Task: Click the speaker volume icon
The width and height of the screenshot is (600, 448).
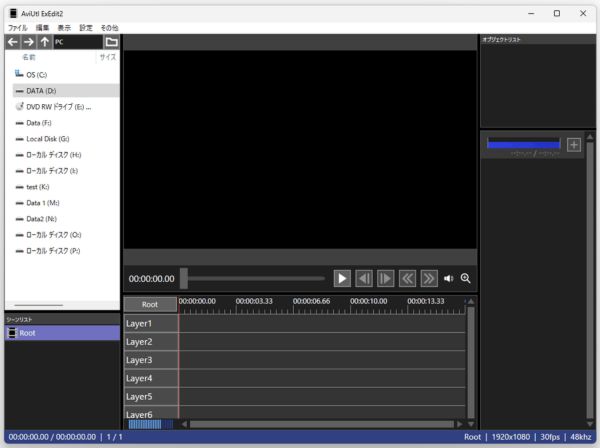Action: point(448,279)
